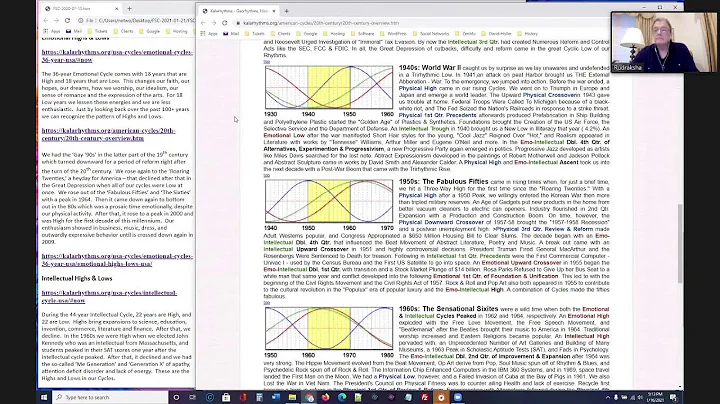Image resolution: width=720 pixels, height=404 pixels.
Task: Go forward in the right browser window
Action: [214, 23]
